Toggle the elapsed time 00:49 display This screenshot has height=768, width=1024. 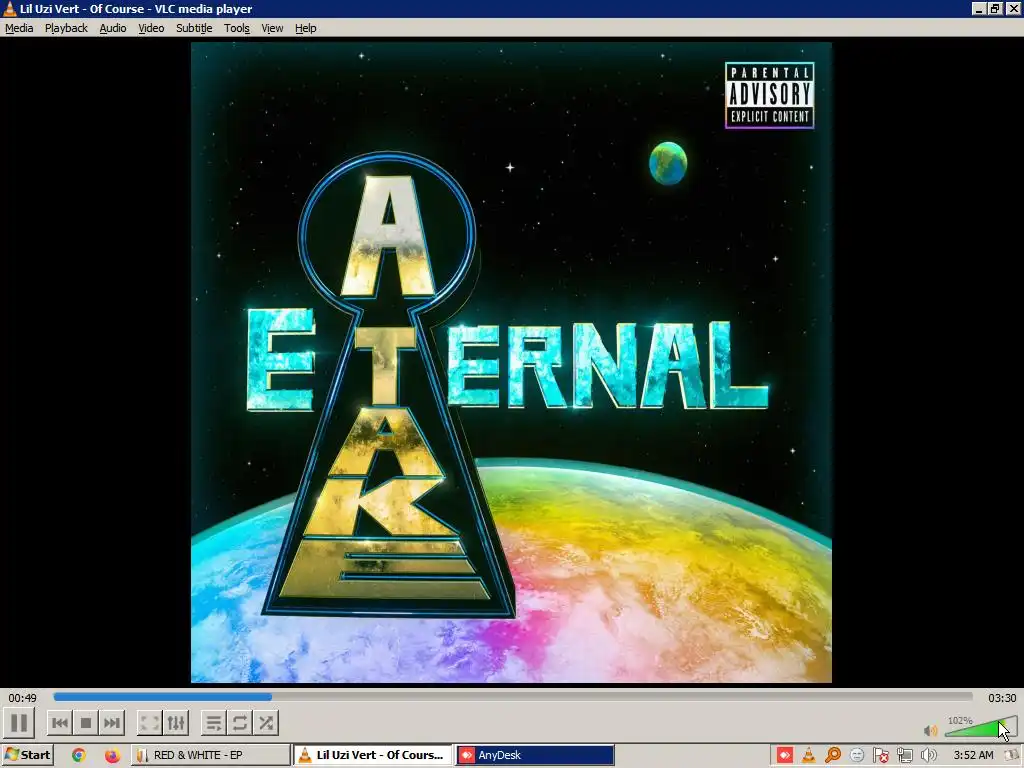pos(22,697)
